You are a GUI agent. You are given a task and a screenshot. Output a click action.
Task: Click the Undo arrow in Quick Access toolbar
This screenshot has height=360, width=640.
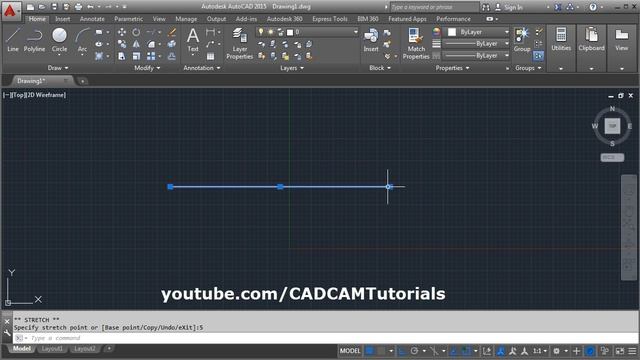(x=91, y=7)
